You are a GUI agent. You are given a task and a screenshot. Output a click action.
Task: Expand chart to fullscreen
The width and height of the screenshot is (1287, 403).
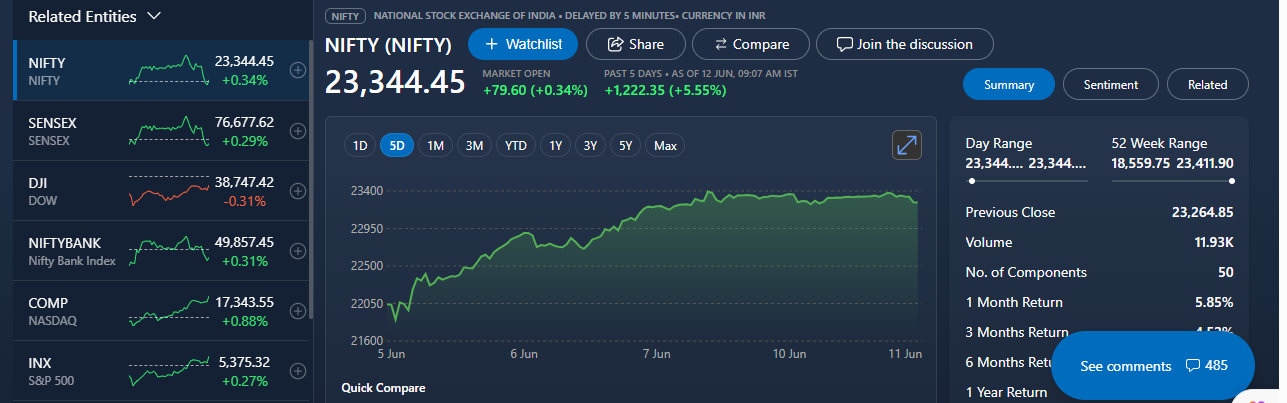pos(906,146)
